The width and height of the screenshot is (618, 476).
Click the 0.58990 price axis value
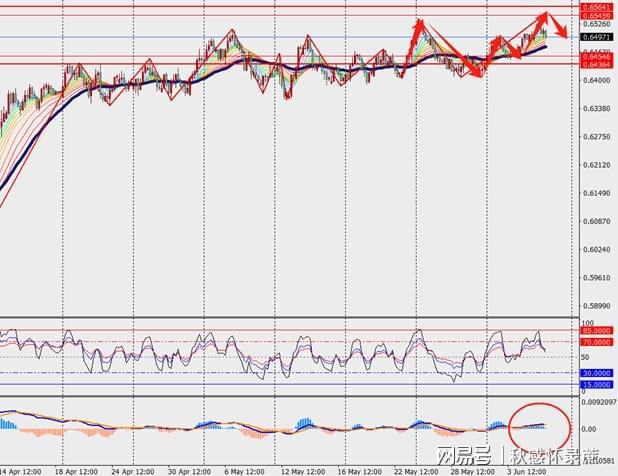(596, 306)
